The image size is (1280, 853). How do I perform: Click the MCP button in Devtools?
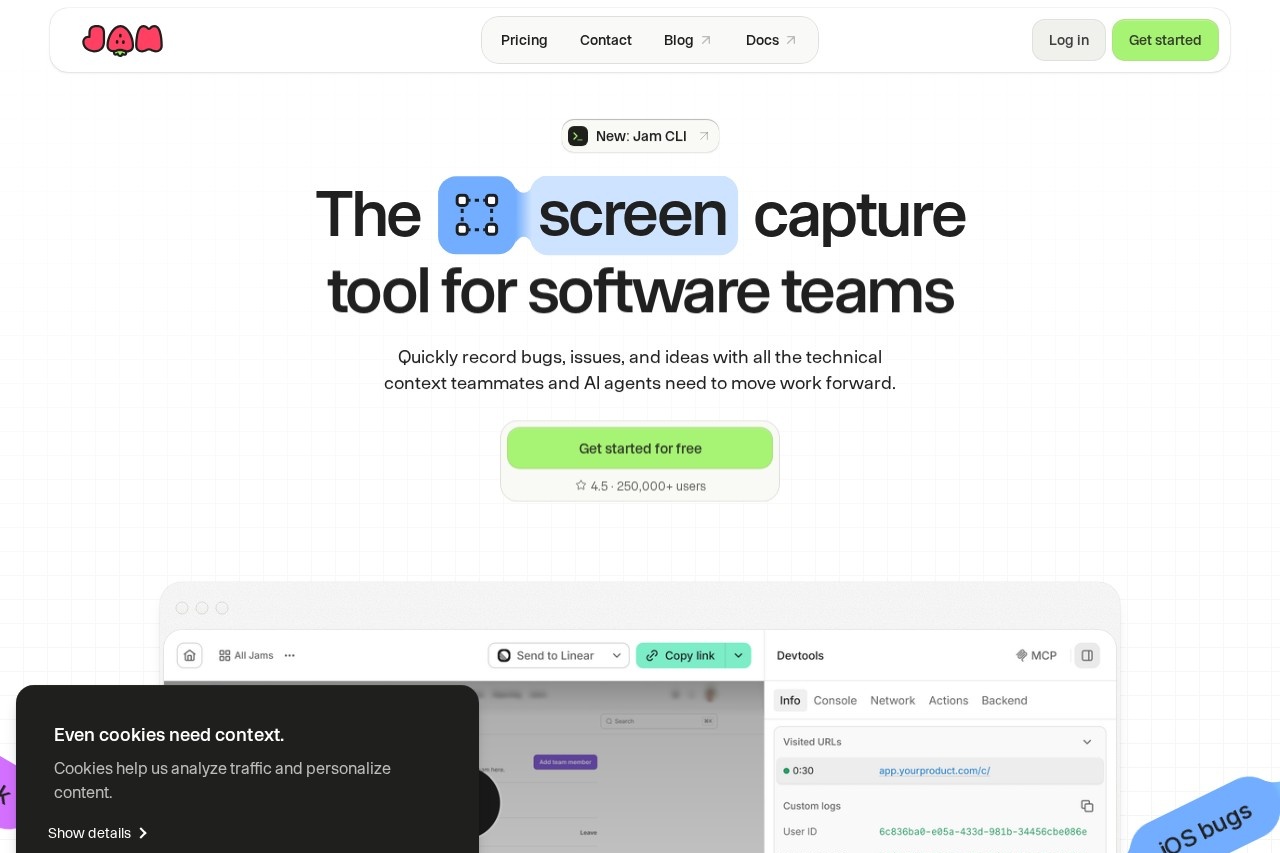1036,655
